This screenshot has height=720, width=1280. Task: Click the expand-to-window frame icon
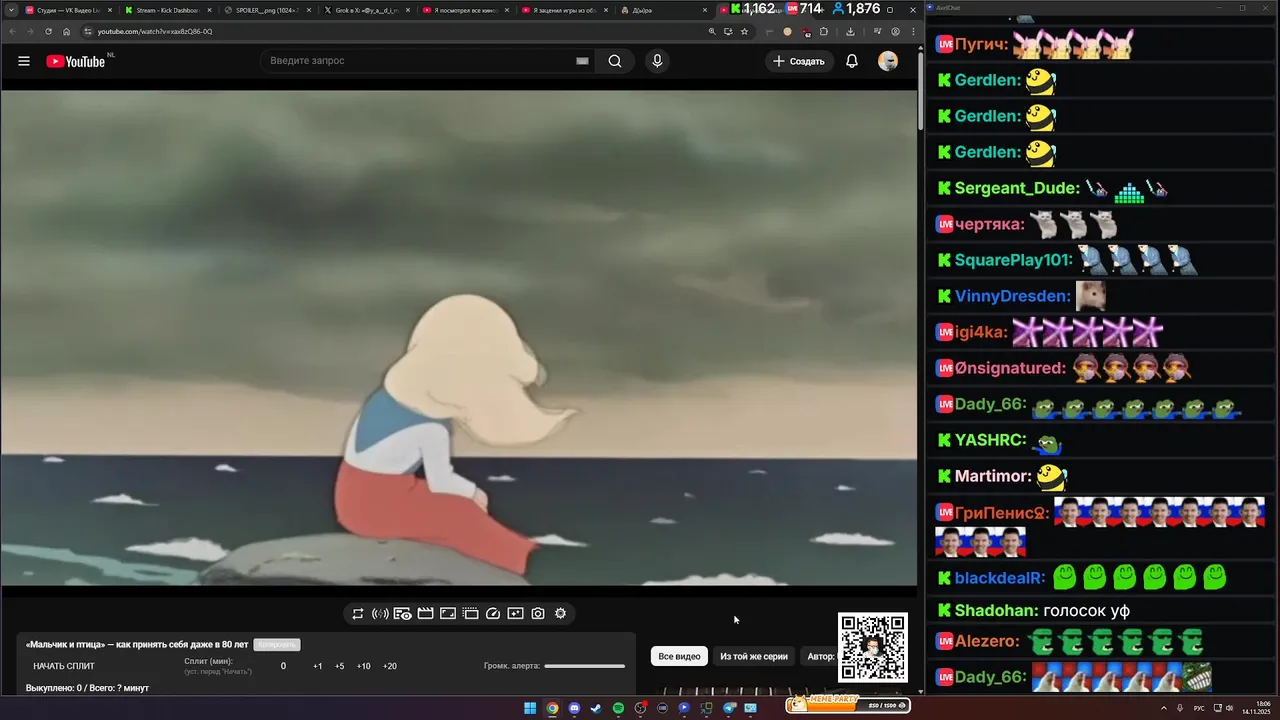448,613
